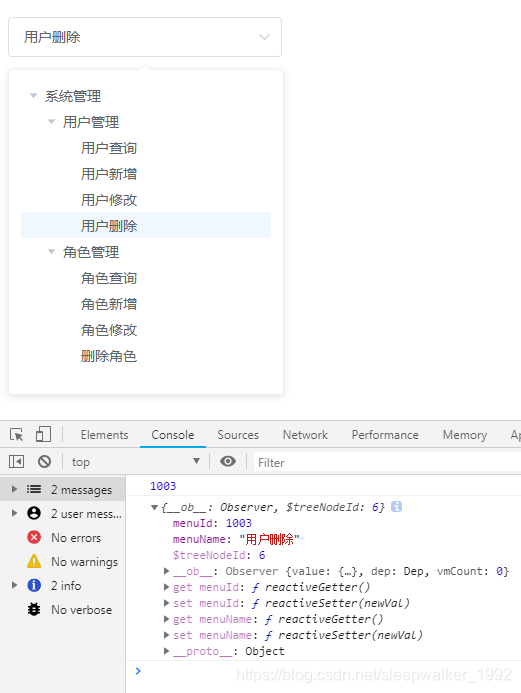Image resolution: width=521 pixels, height=693 pixels.
Task: Switch to the Elements tab
Action: [x=104, y=435]
